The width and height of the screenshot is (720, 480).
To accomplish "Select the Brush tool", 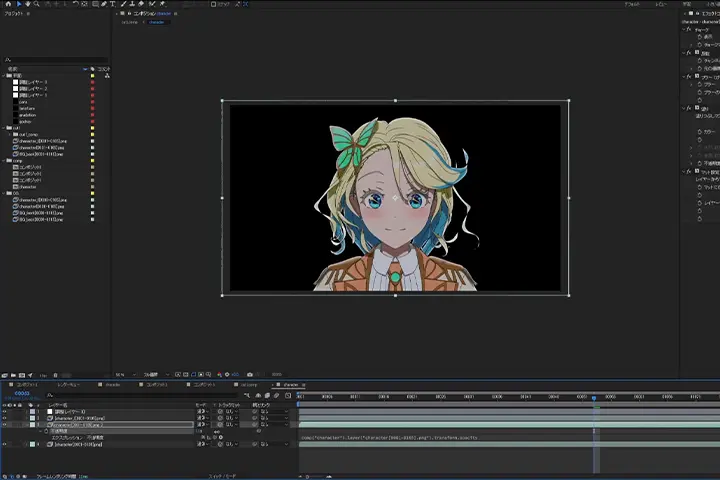I will [x=124, y=4].
